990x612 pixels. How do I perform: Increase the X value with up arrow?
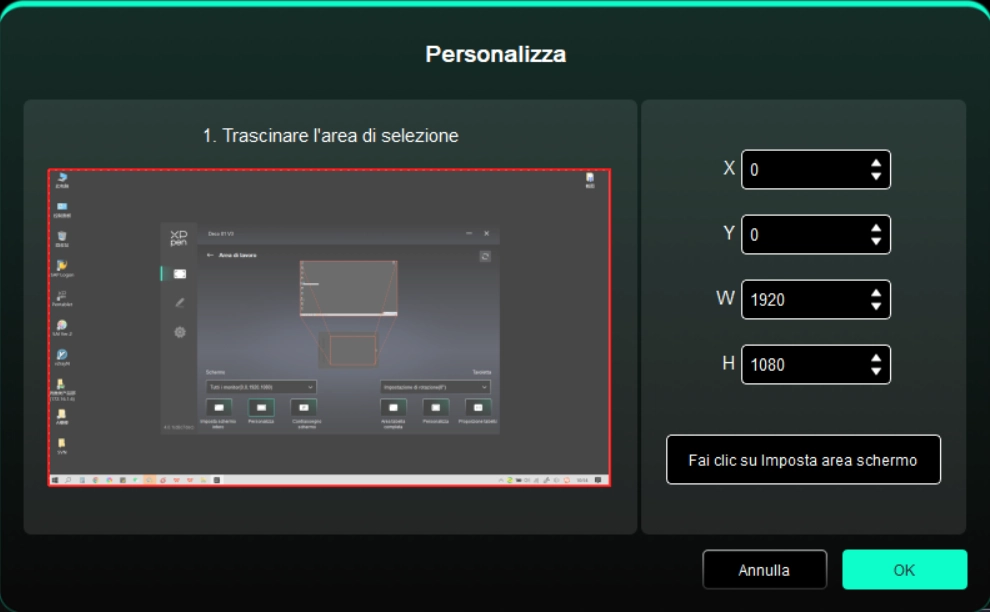coord(876,163)
